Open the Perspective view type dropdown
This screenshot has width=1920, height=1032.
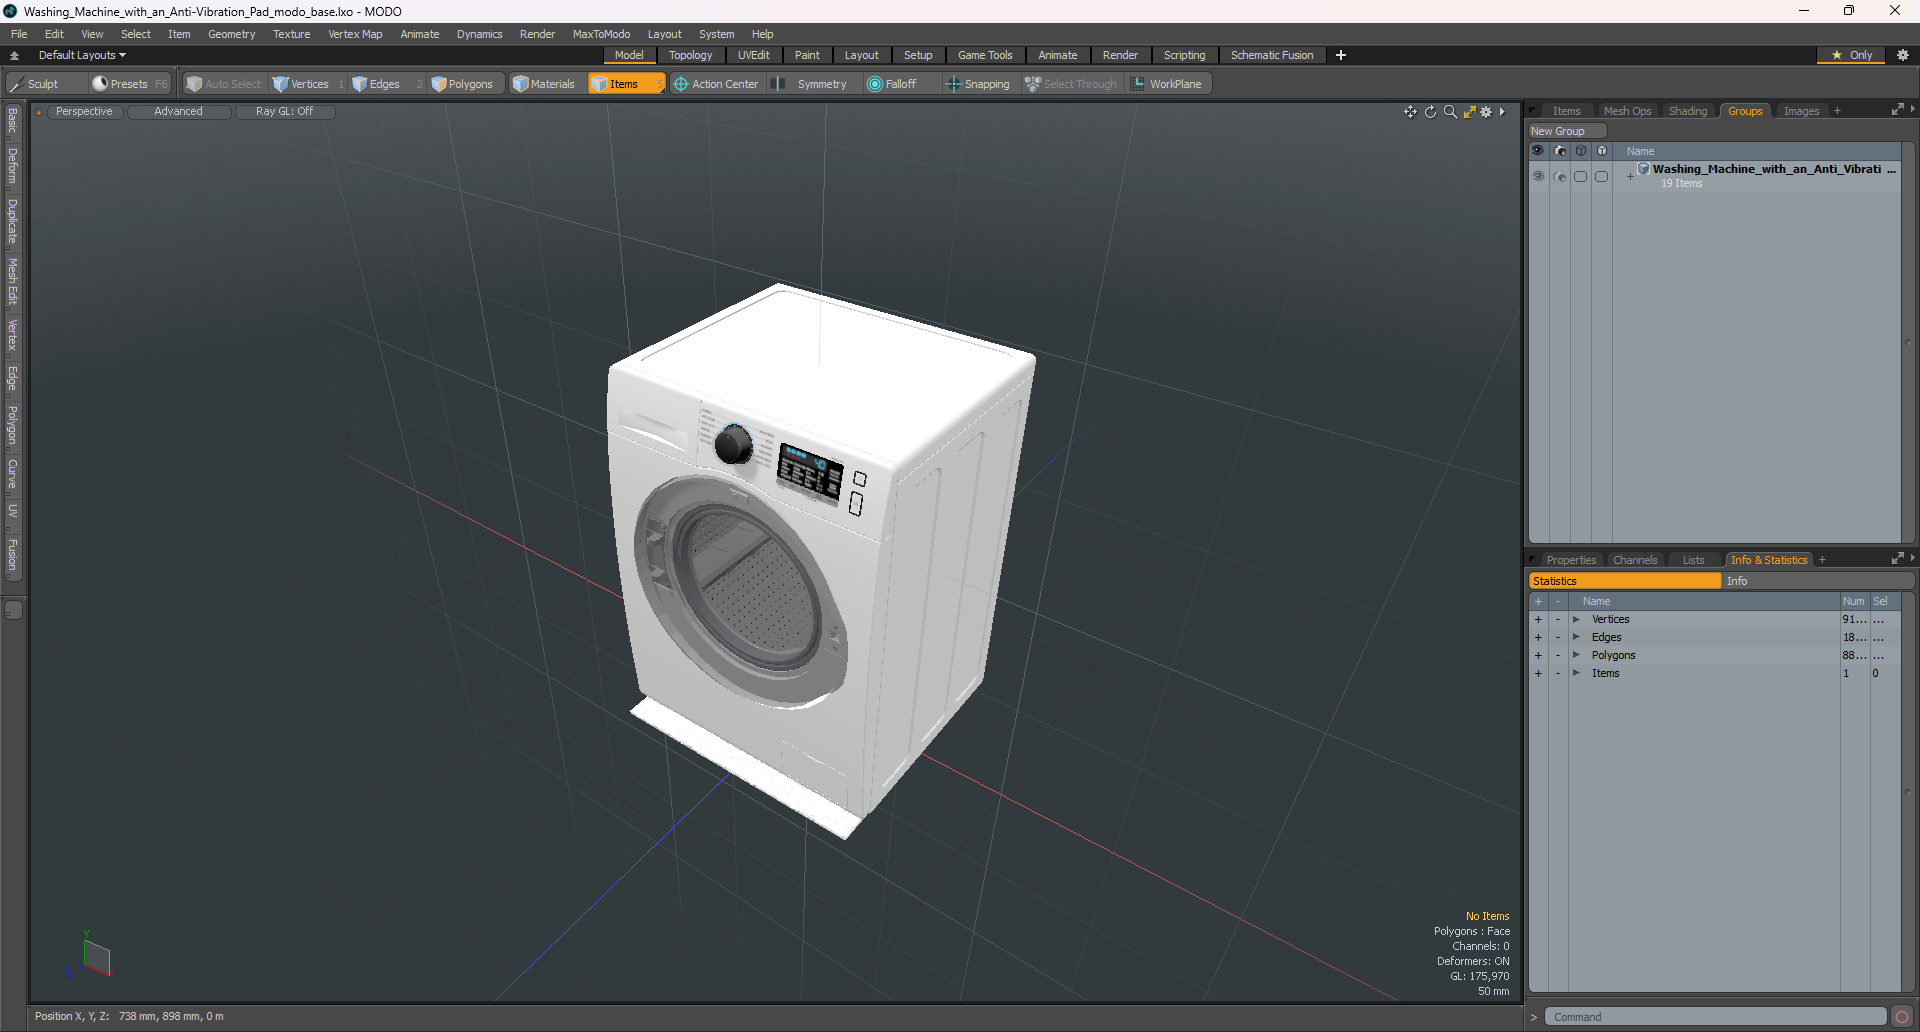coord(84,112)
